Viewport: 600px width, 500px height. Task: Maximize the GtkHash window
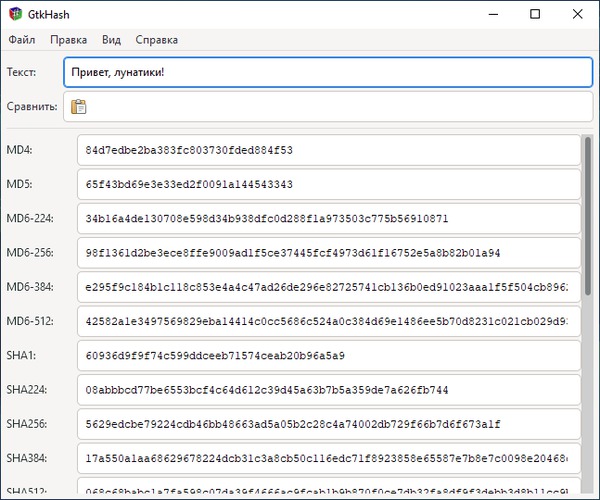tap(535, 15)
